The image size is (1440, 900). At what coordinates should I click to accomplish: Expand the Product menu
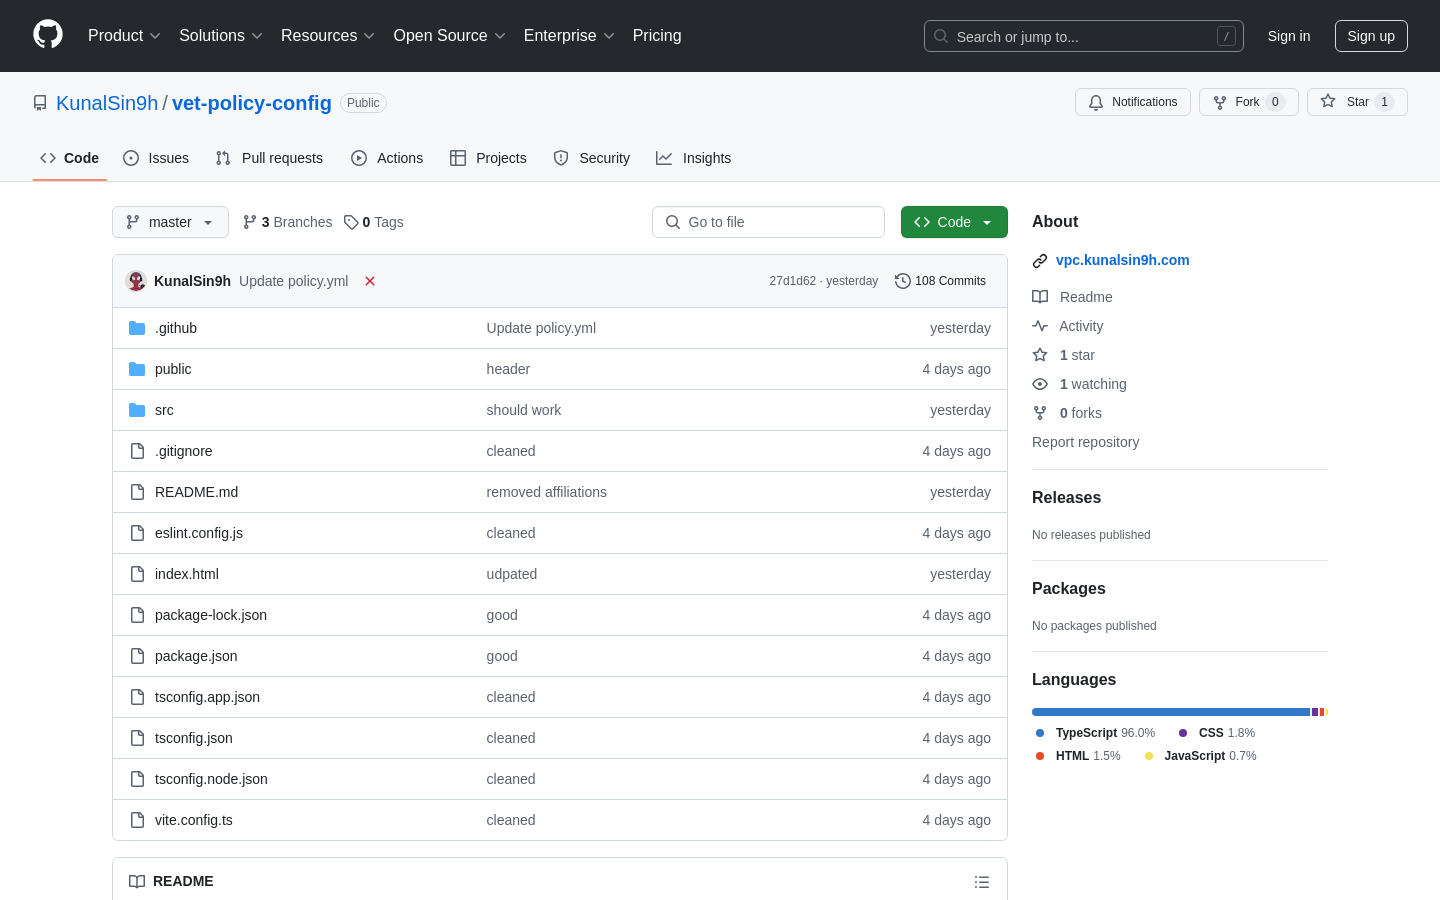124,36
